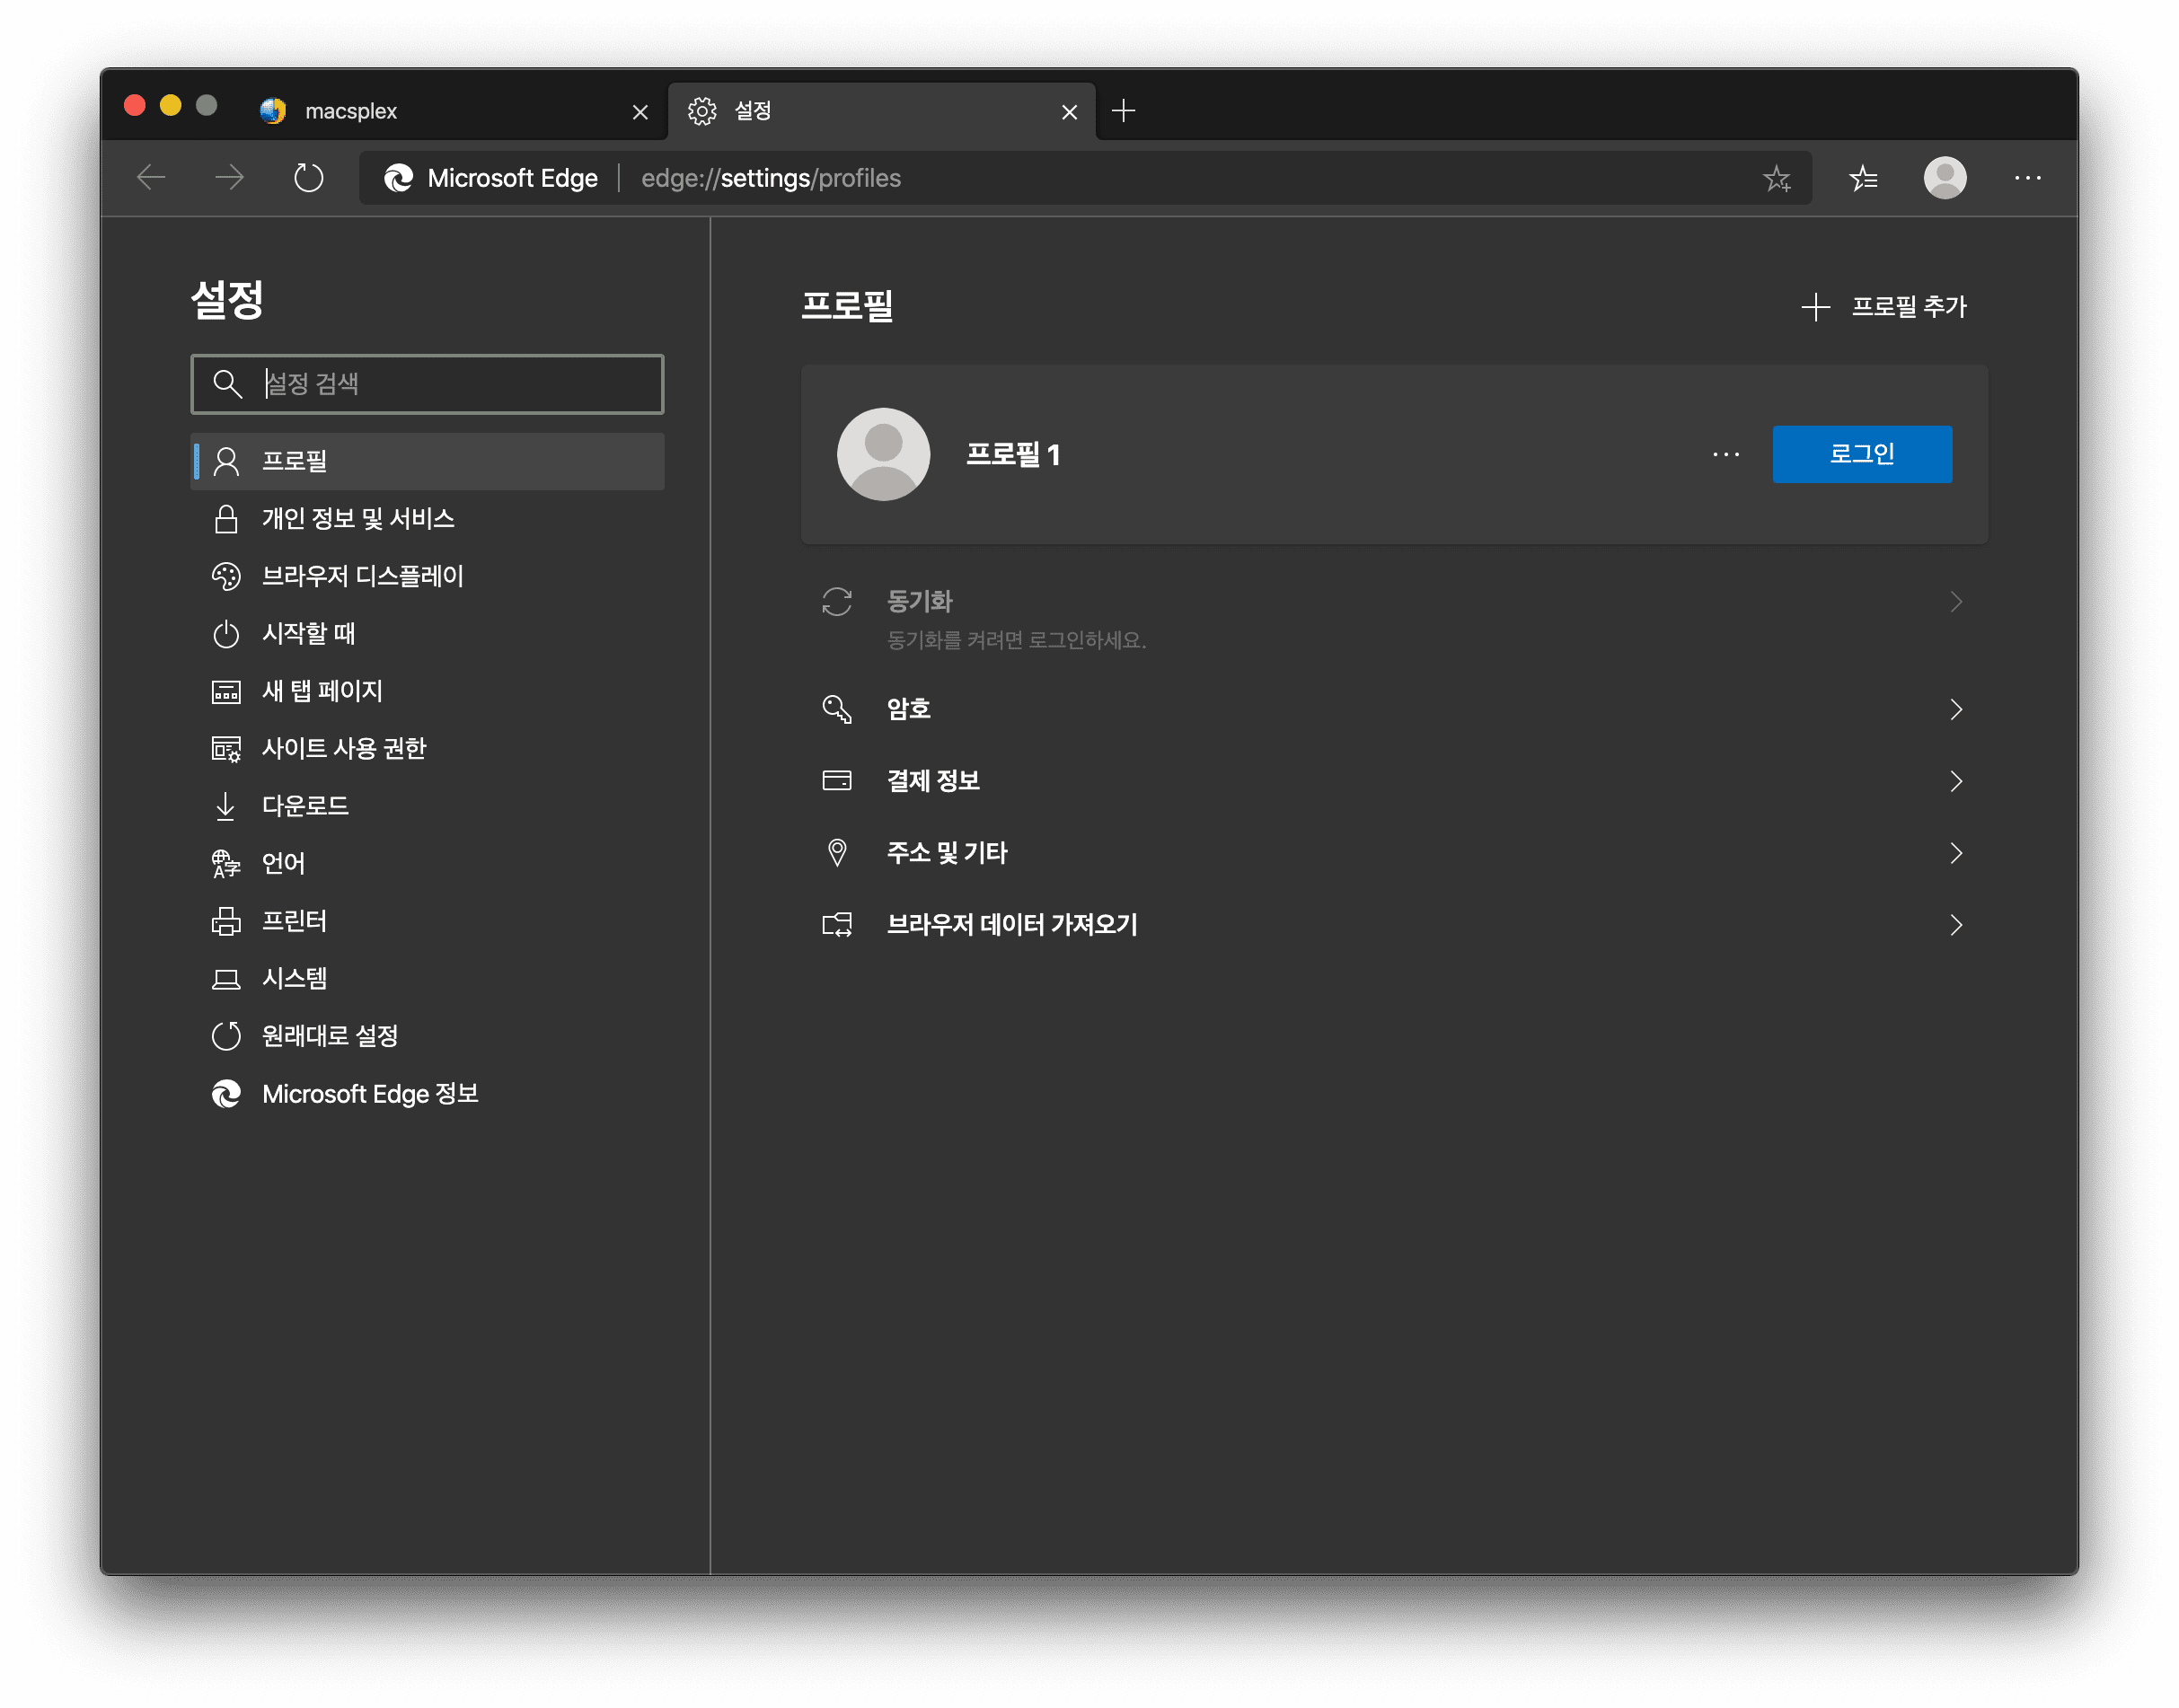The image size is (2179, 1708).
Task: Open 언어 settings
Action: pyautogui.click(x=427, y=864)
